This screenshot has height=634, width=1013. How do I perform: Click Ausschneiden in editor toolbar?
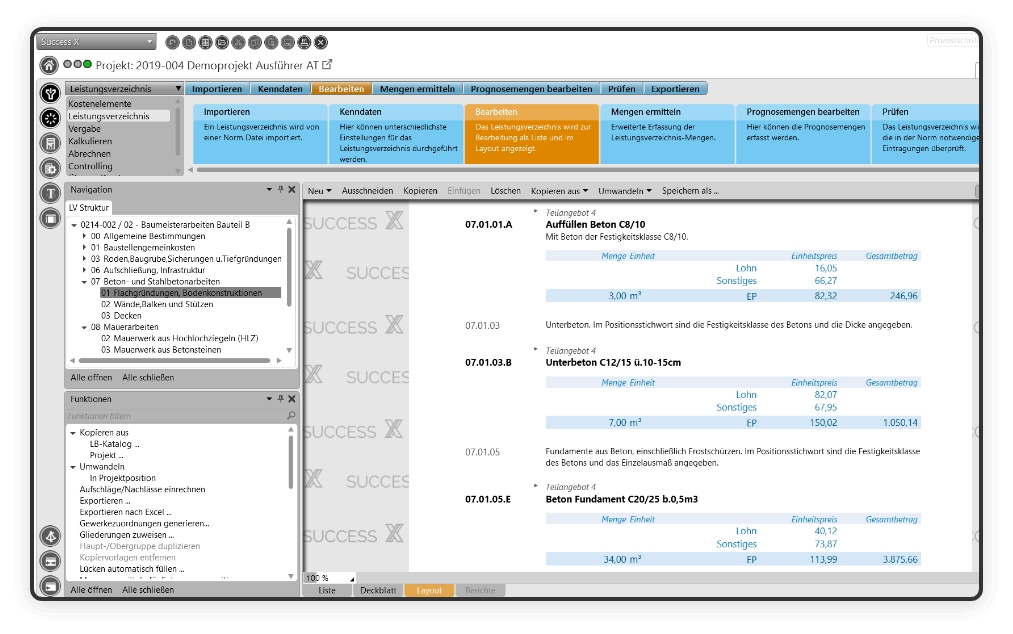point(367,191)
